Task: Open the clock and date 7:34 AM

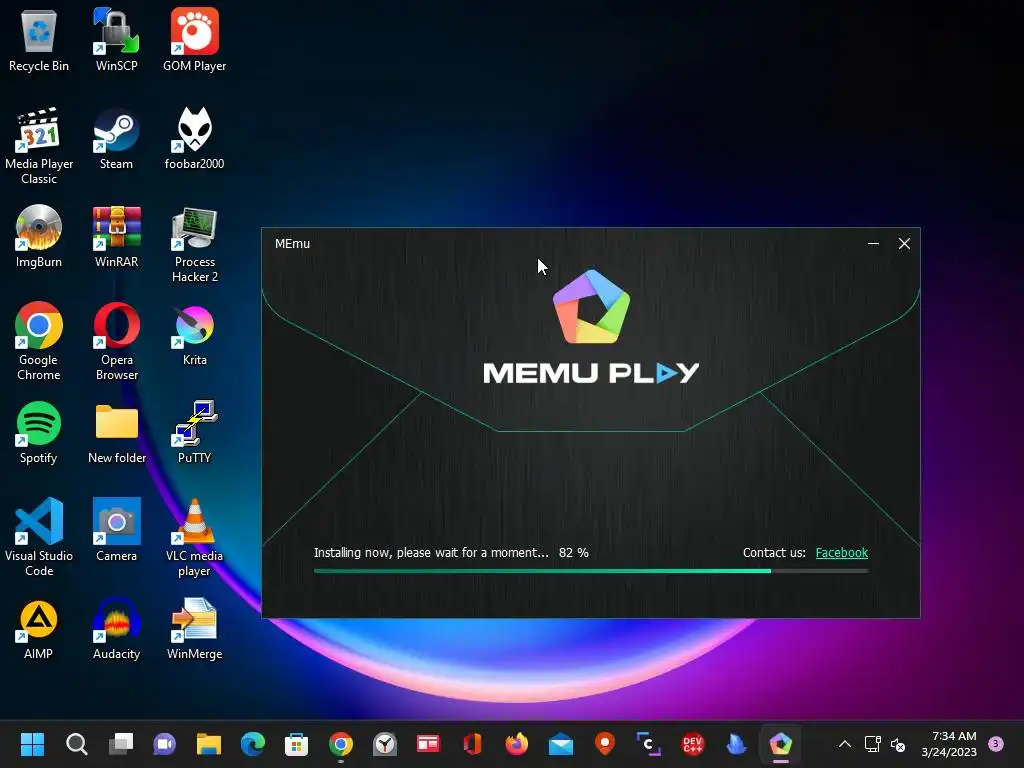Action: pyautogui.click(x=949, y=744)
